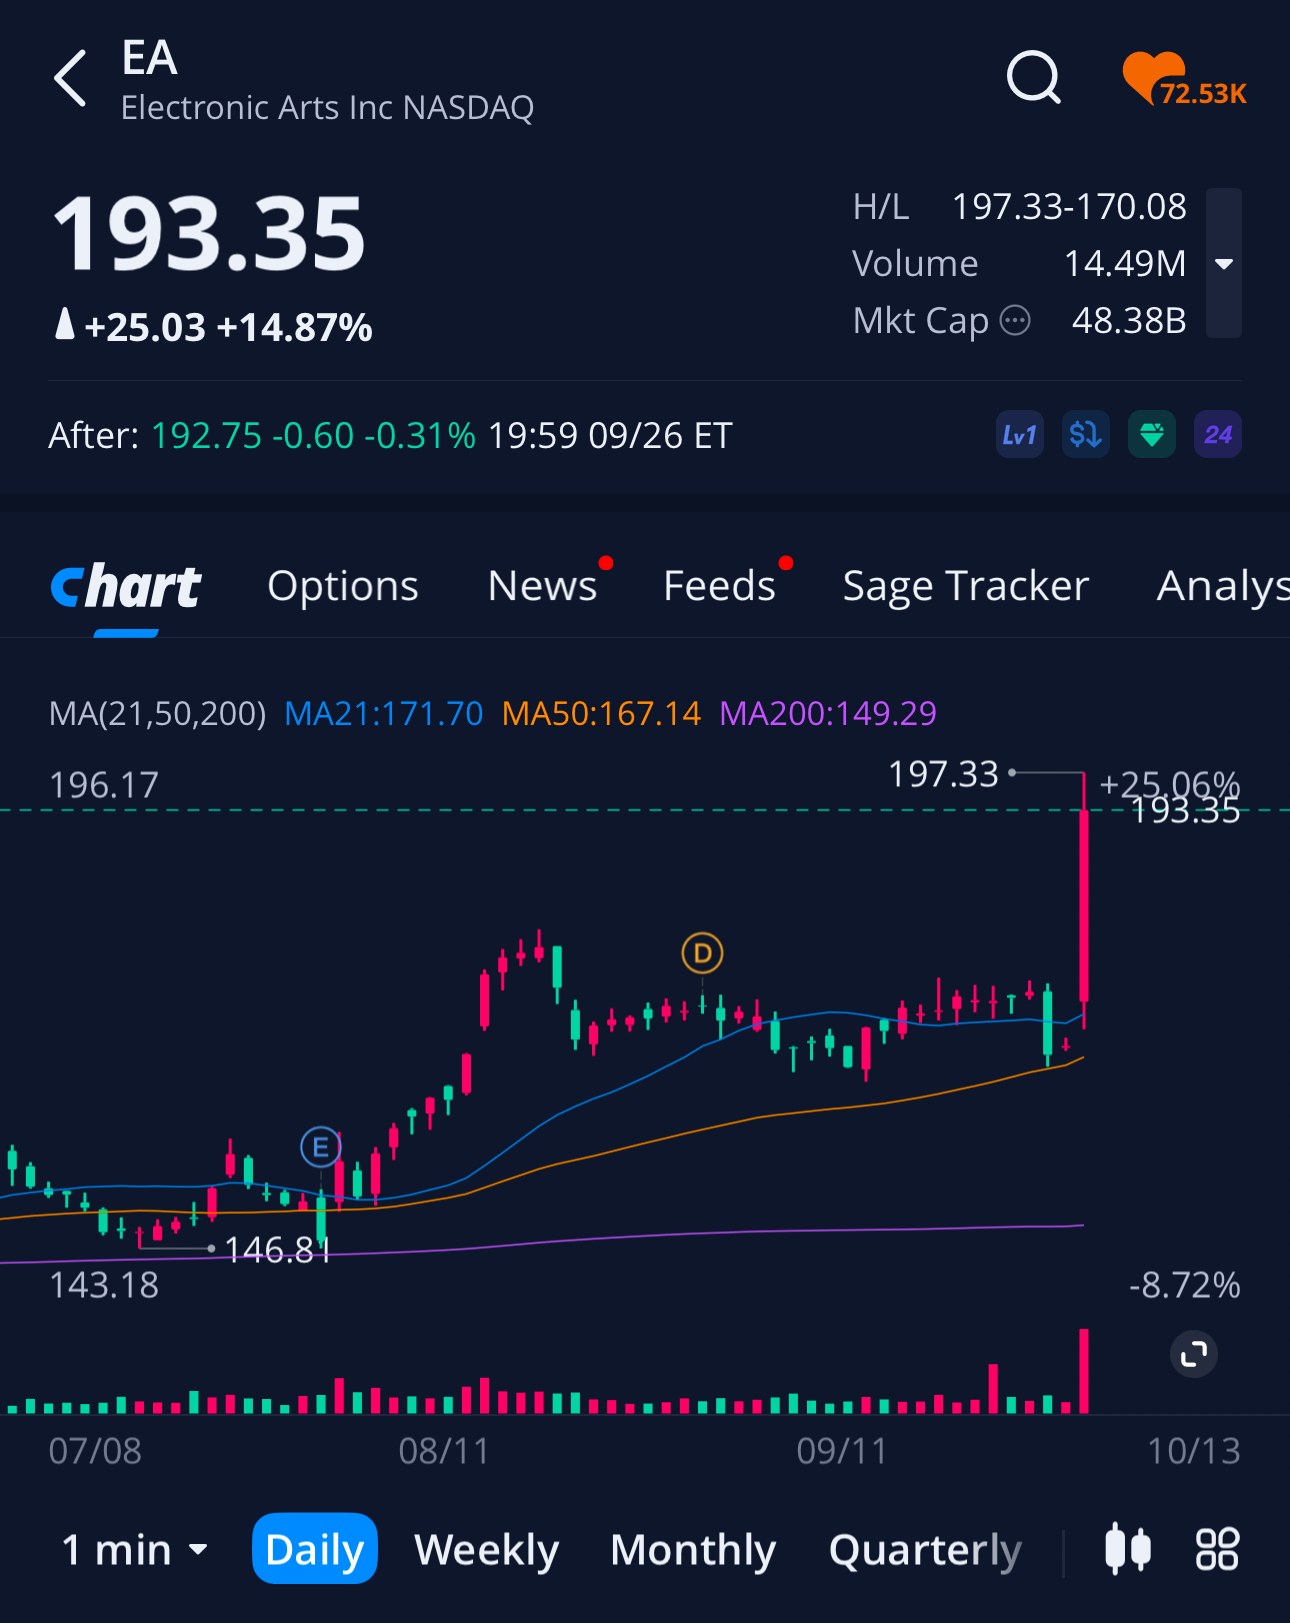Tap the E earnings marker on chart
1290x1623 pixels.
(x=321, y=1147)
